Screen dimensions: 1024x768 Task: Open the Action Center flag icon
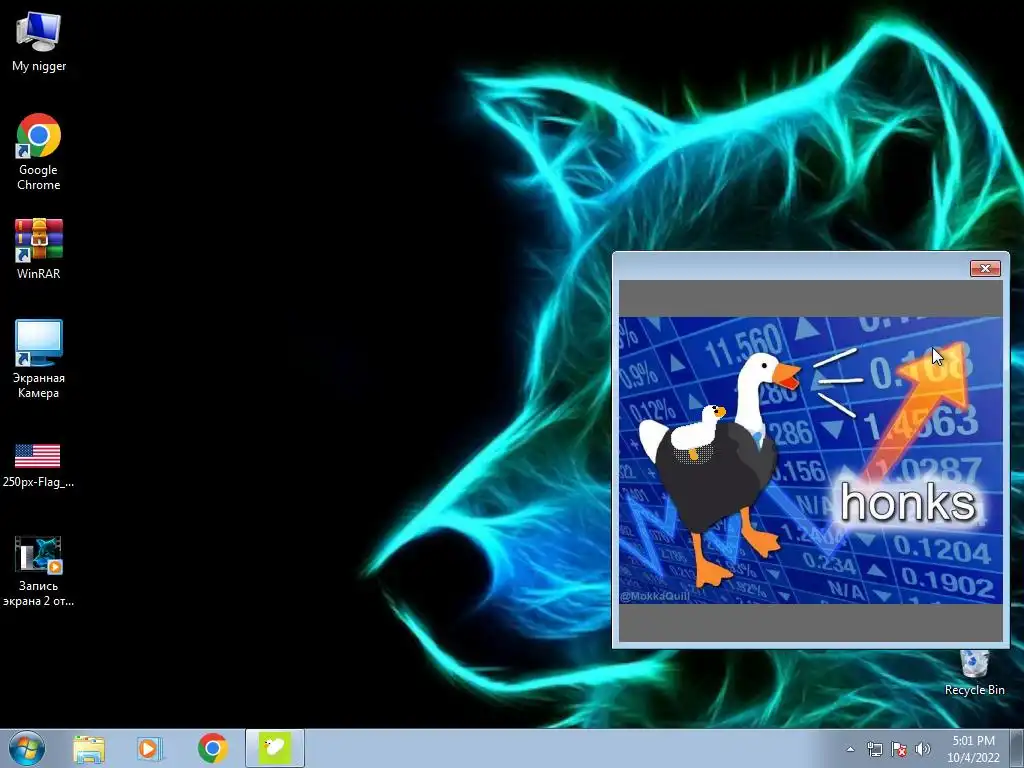(x=899, y=750)
